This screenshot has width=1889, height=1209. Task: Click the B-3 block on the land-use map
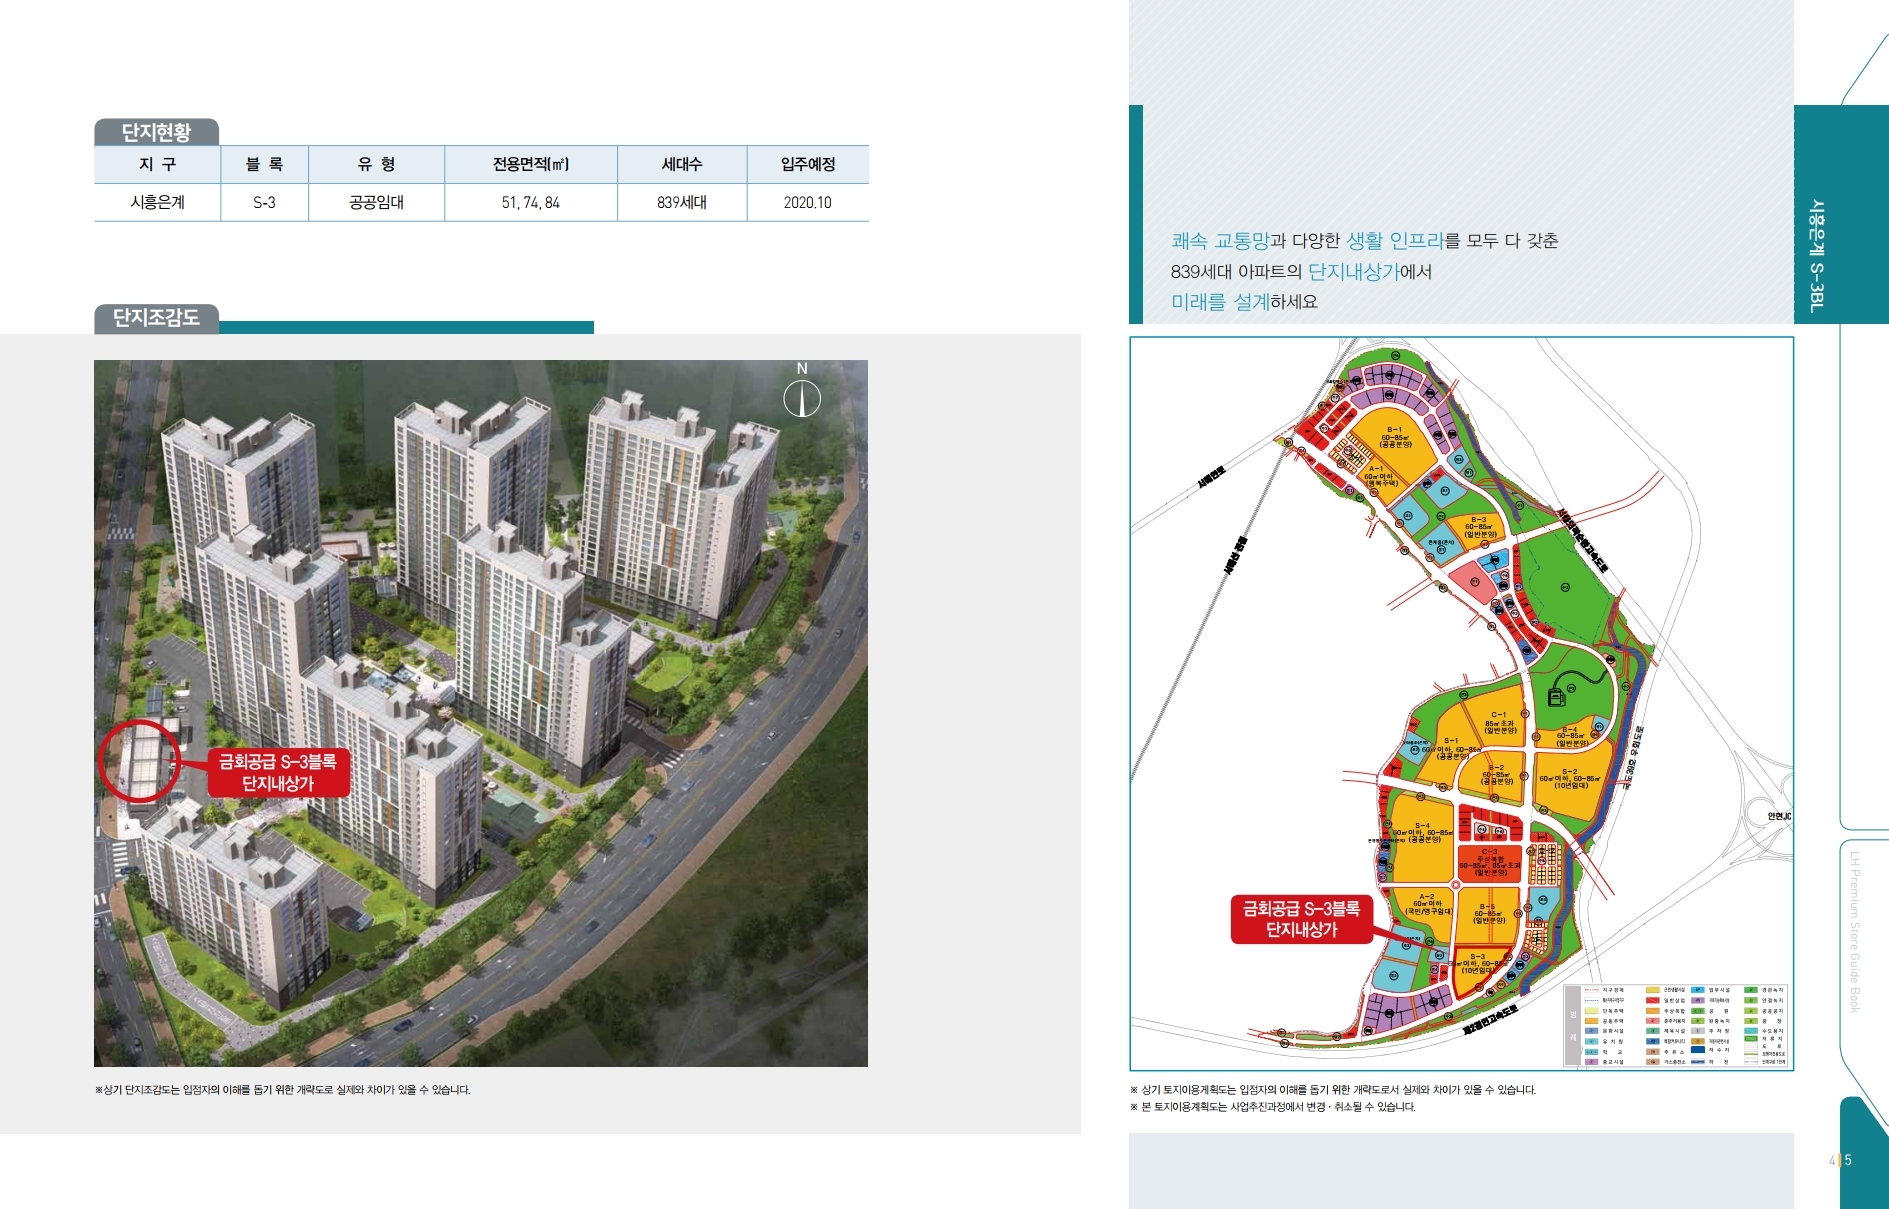1478,527
